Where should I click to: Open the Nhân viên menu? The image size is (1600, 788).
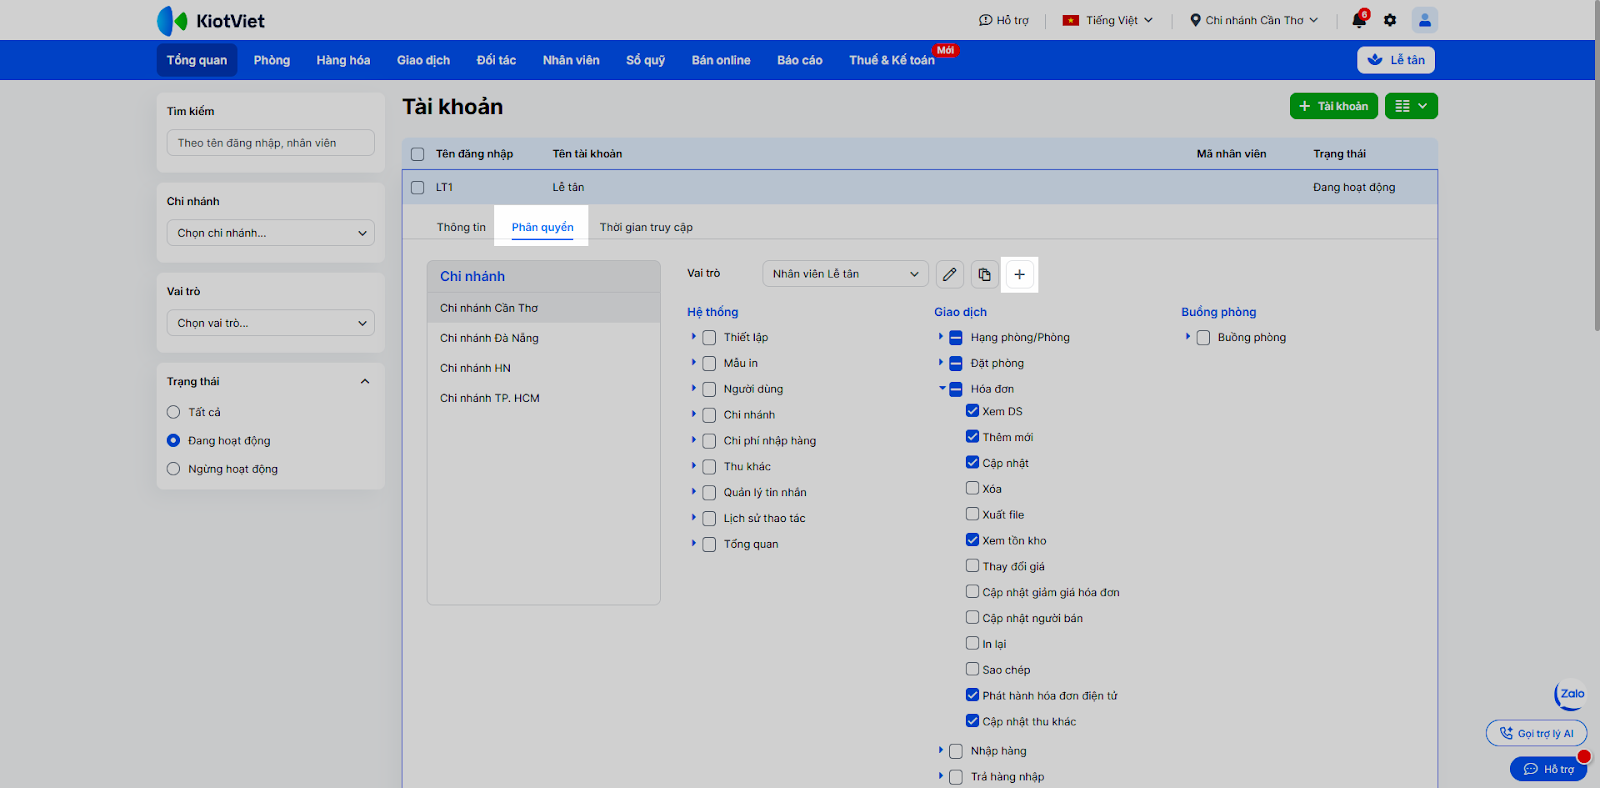point(571,60)
